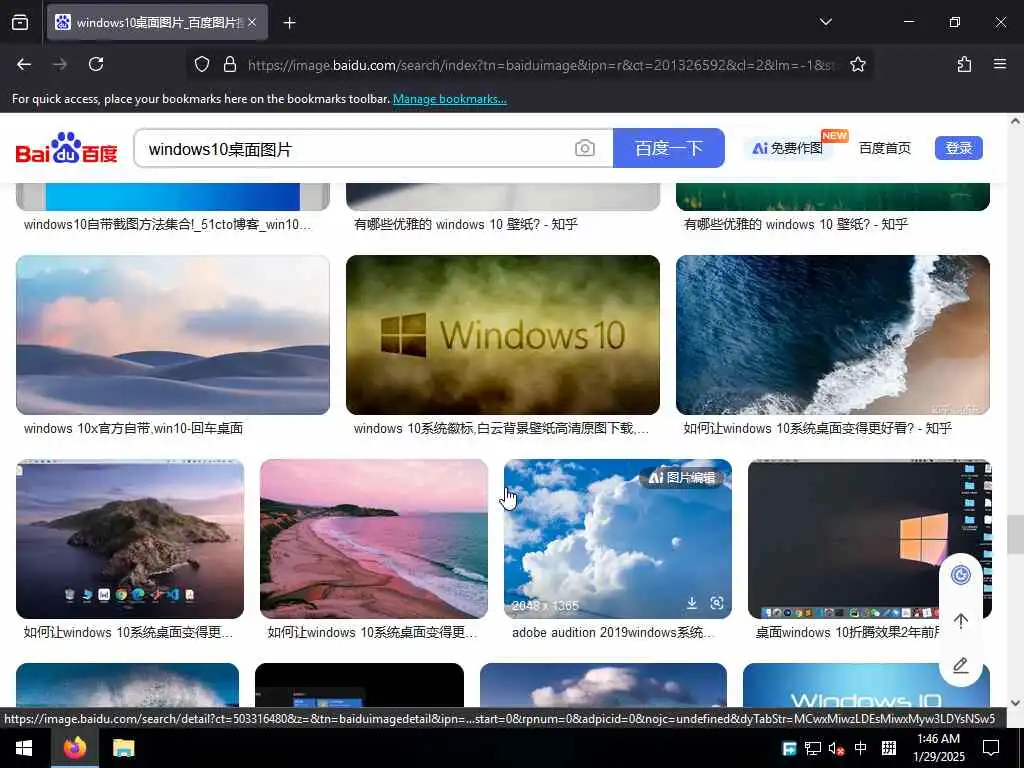
Task: Click the 百度一下 search button
Action: 669,148
